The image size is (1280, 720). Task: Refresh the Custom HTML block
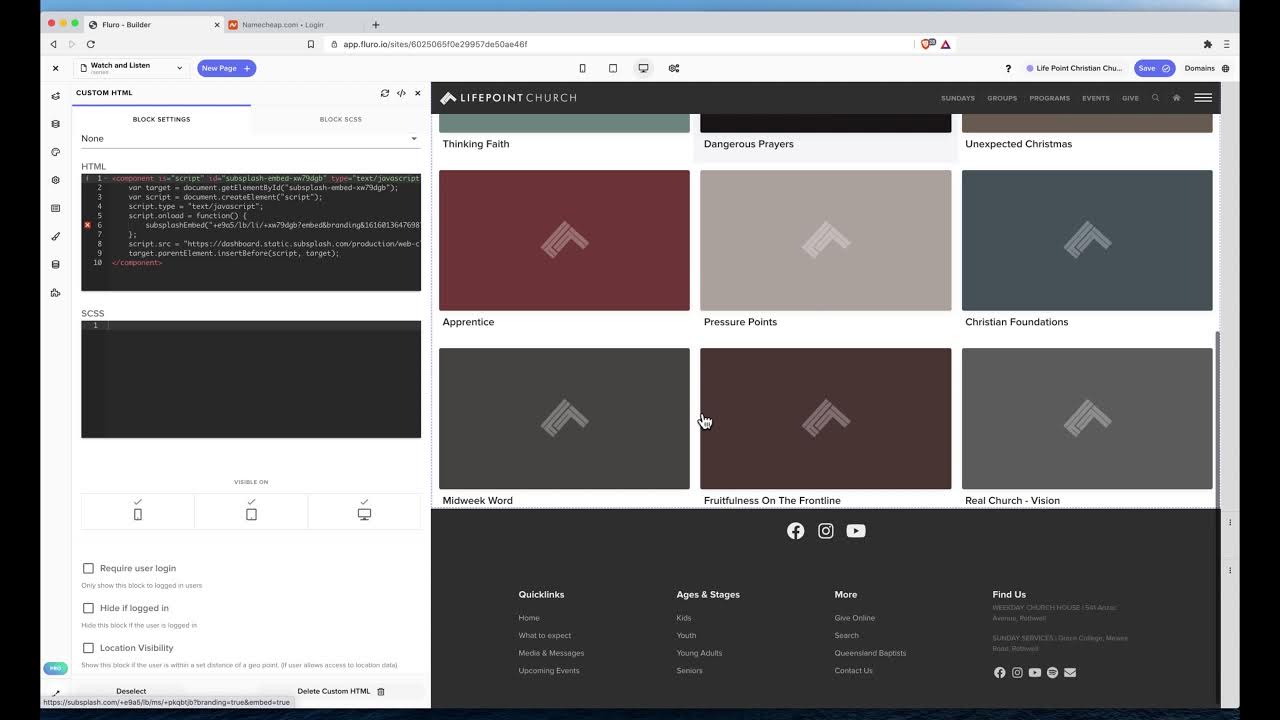[x=385, y=93]
